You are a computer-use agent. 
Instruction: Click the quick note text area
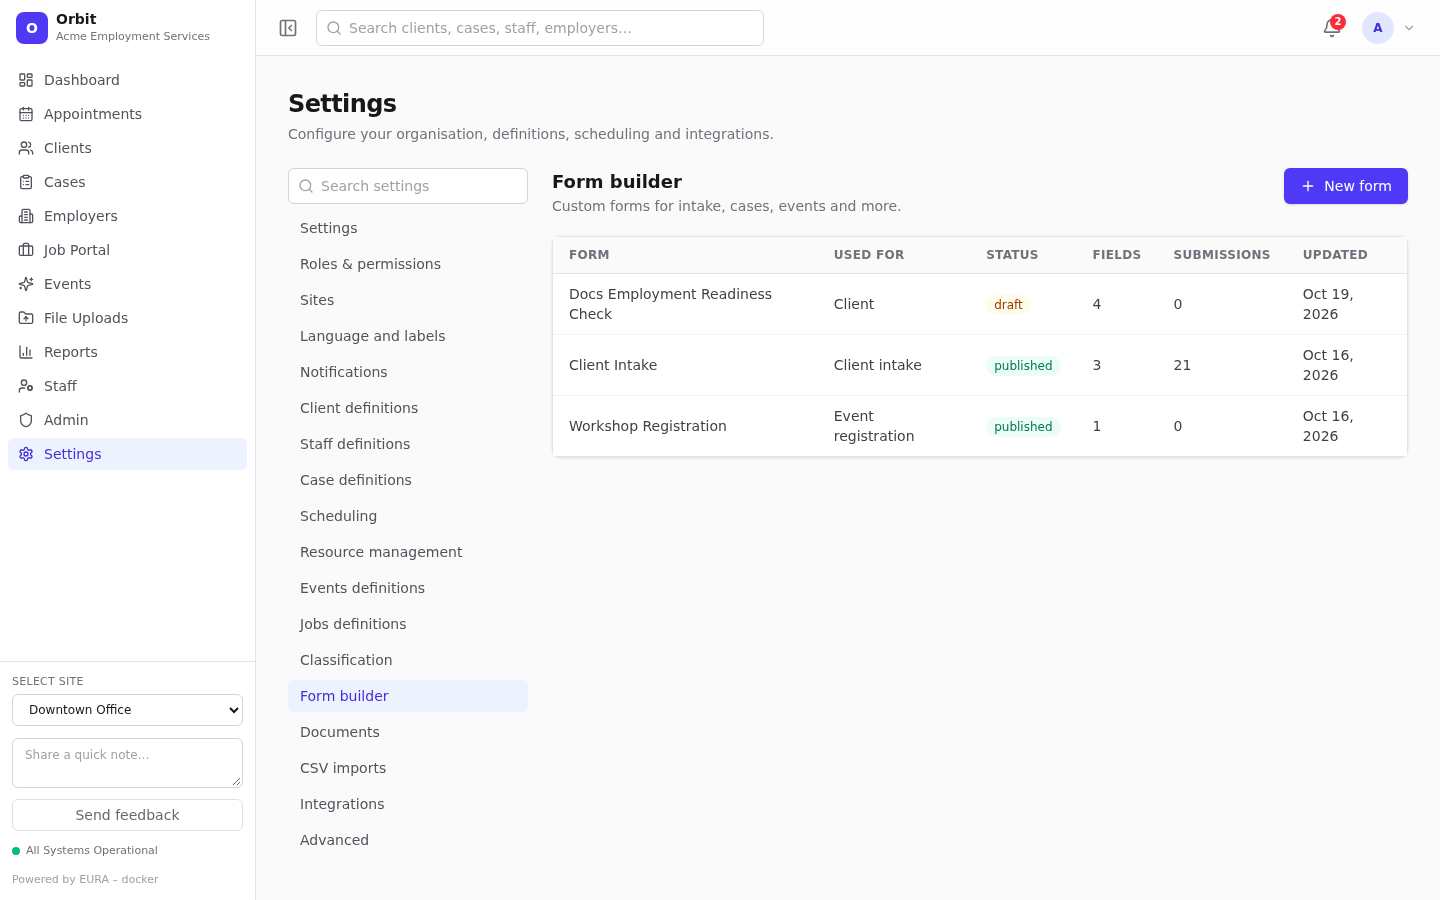pyautogui.click(x=127, y=763)
